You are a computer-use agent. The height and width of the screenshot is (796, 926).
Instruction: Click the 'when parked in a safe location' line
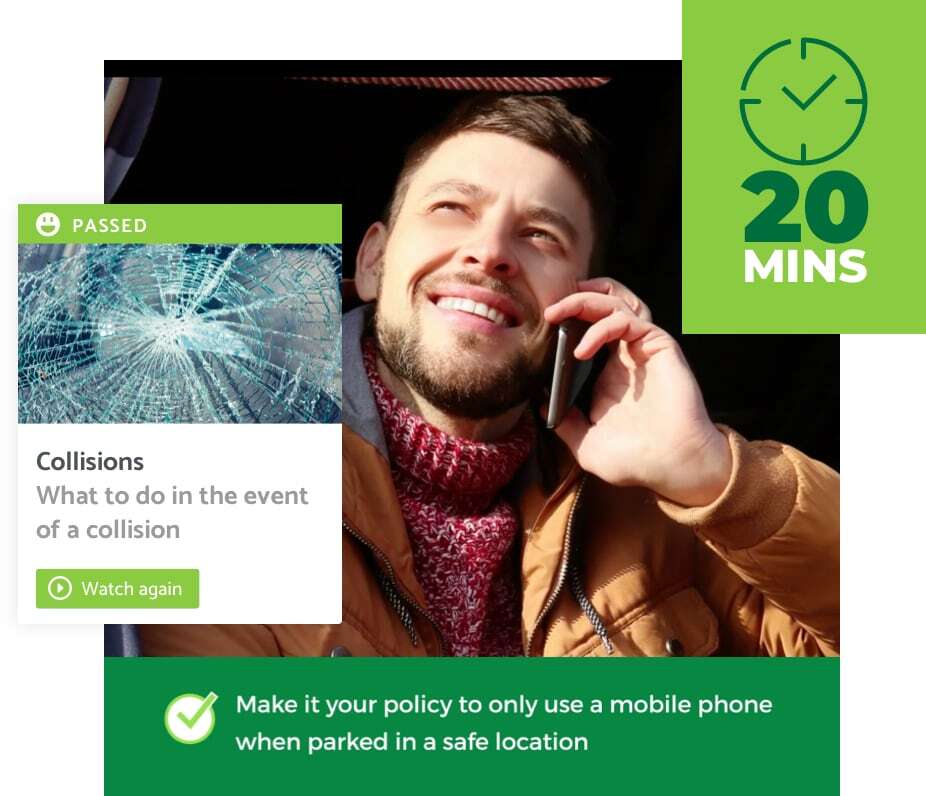pyautogui.click(x=412, y=742)
